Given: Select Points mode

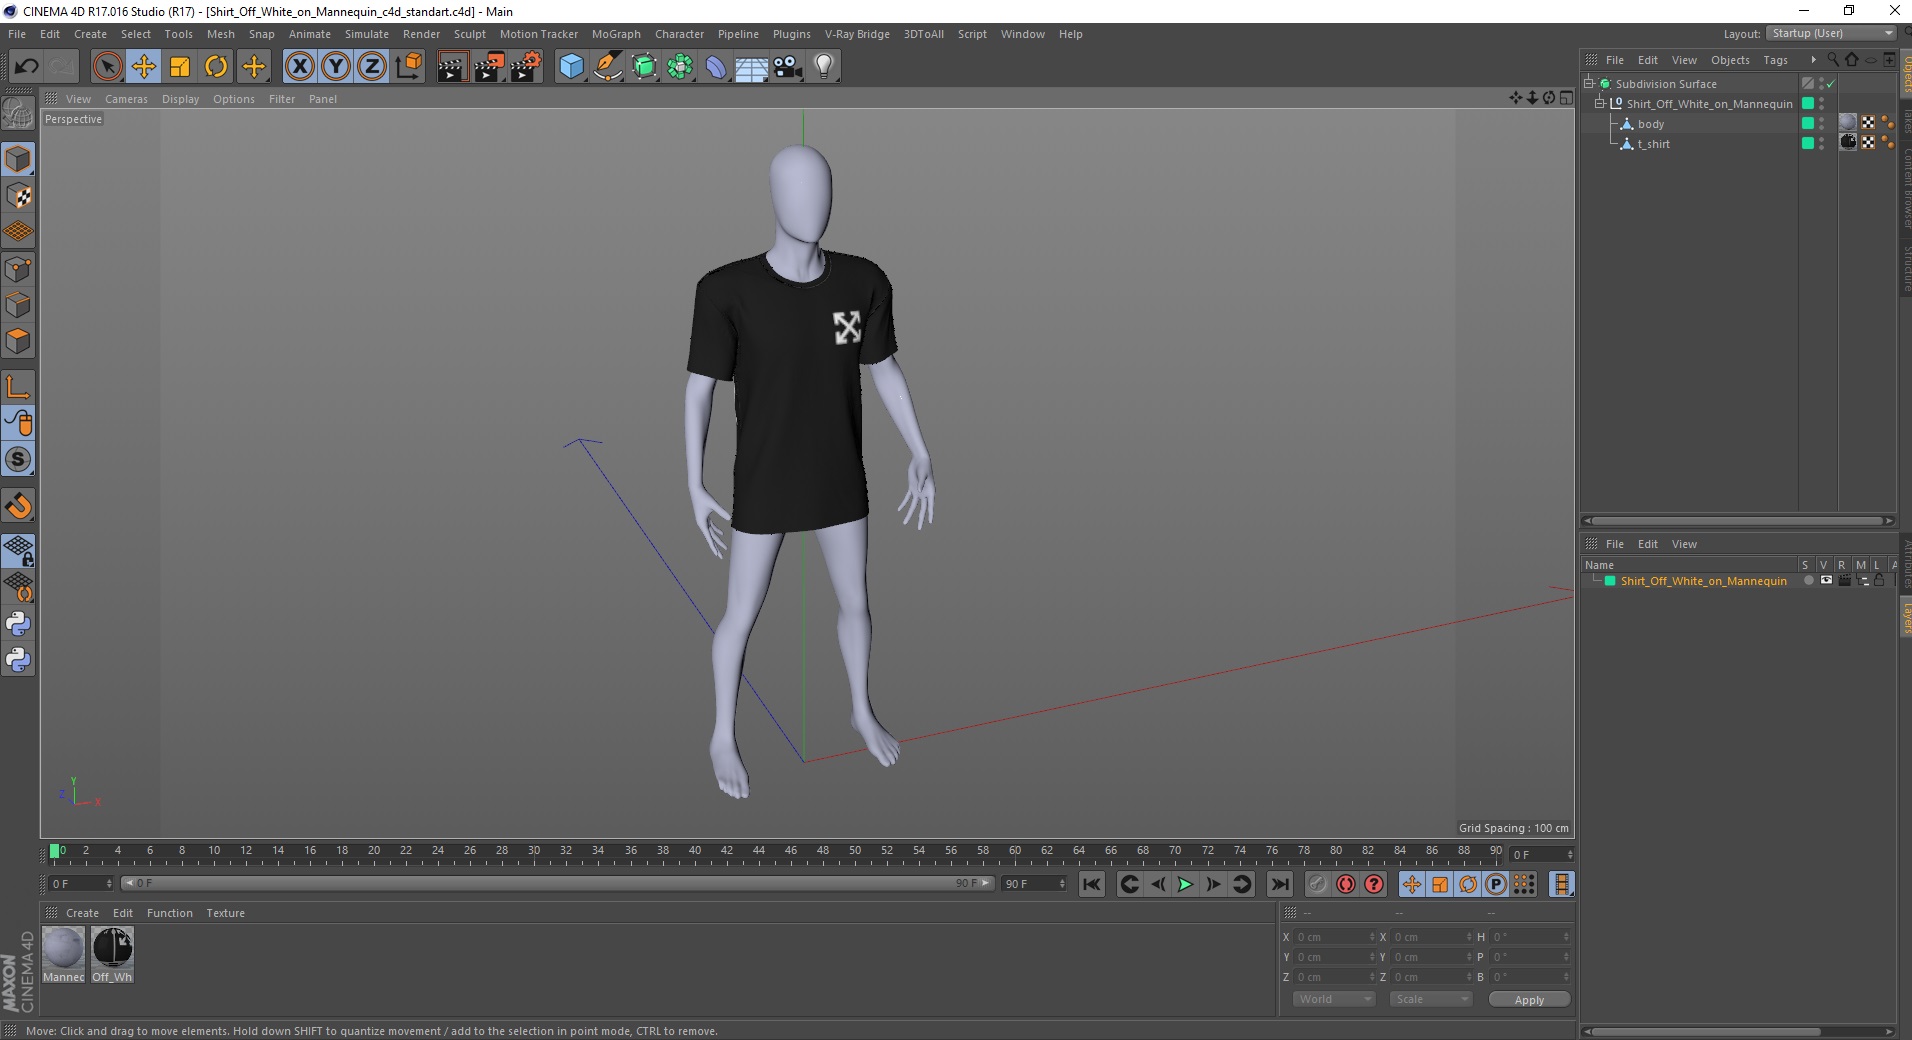Looking at the screenshot, I should pos(18,269).
